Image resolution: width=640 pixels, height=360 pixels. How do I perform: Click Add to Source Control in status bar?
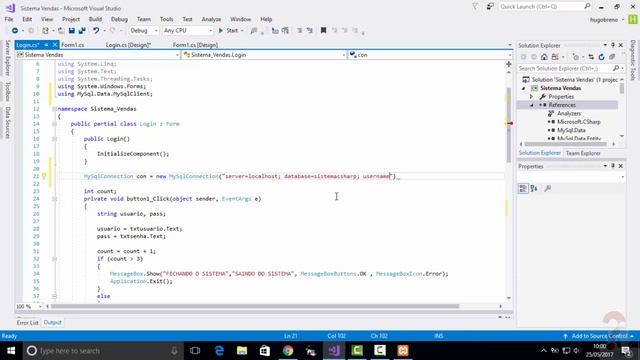point(599,336)
